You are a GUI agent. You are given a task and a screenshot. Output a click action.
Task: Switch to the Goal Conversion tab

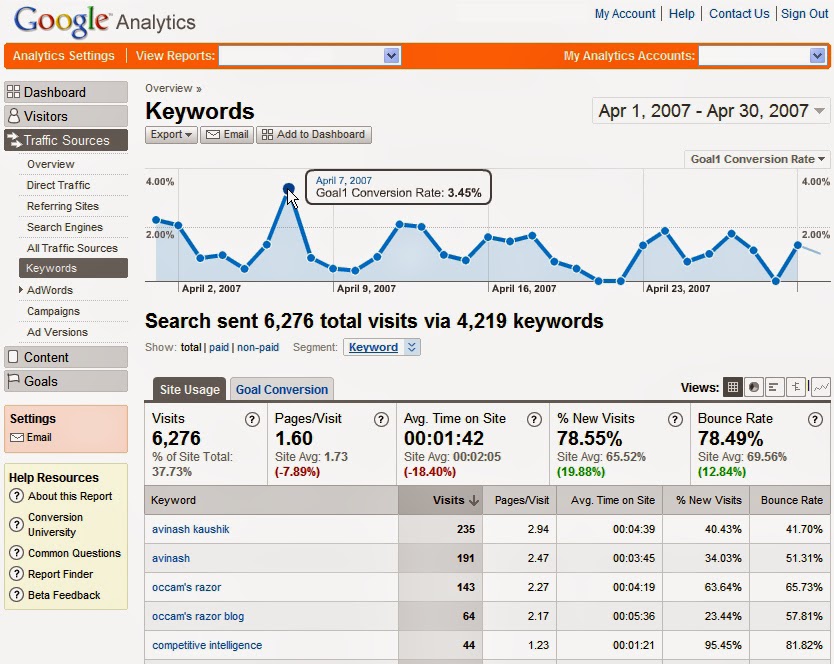[282, 389]
